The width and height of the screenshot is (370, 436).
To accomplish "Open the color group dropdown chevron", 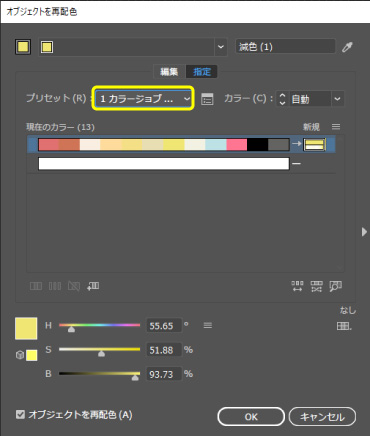I will click(x=221, y=47).
